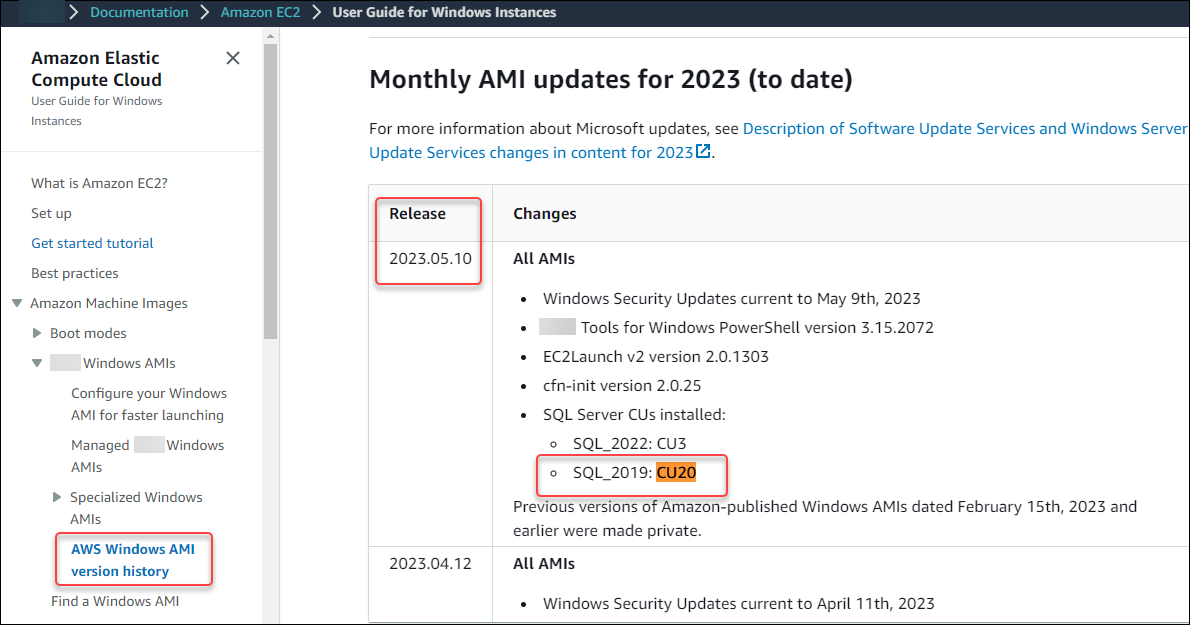Open "What is Amazon EC2?" in sidebar

pyautogui.click(x=99, y=183)
